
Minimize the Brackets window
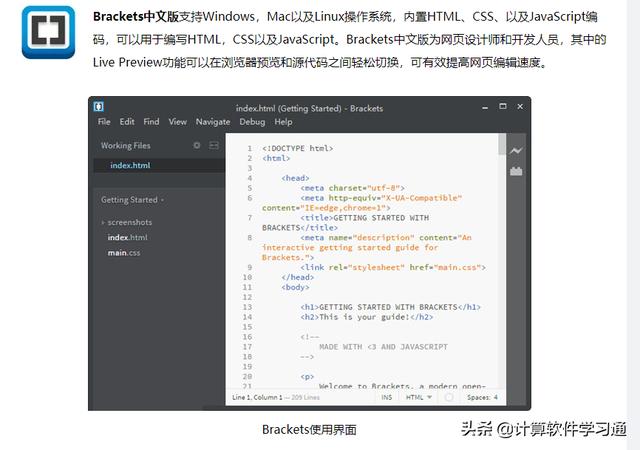tap(485, 107)
